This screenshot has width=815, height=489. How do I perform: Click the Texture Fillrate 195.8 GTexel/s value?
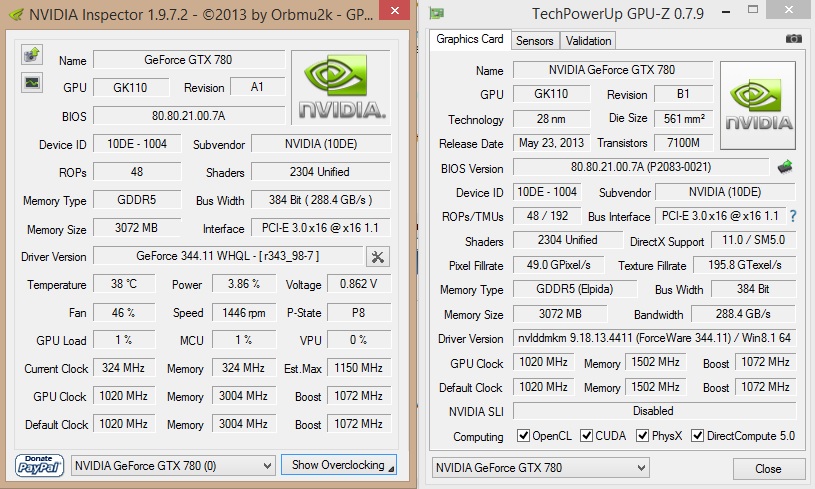pos(745,265)
